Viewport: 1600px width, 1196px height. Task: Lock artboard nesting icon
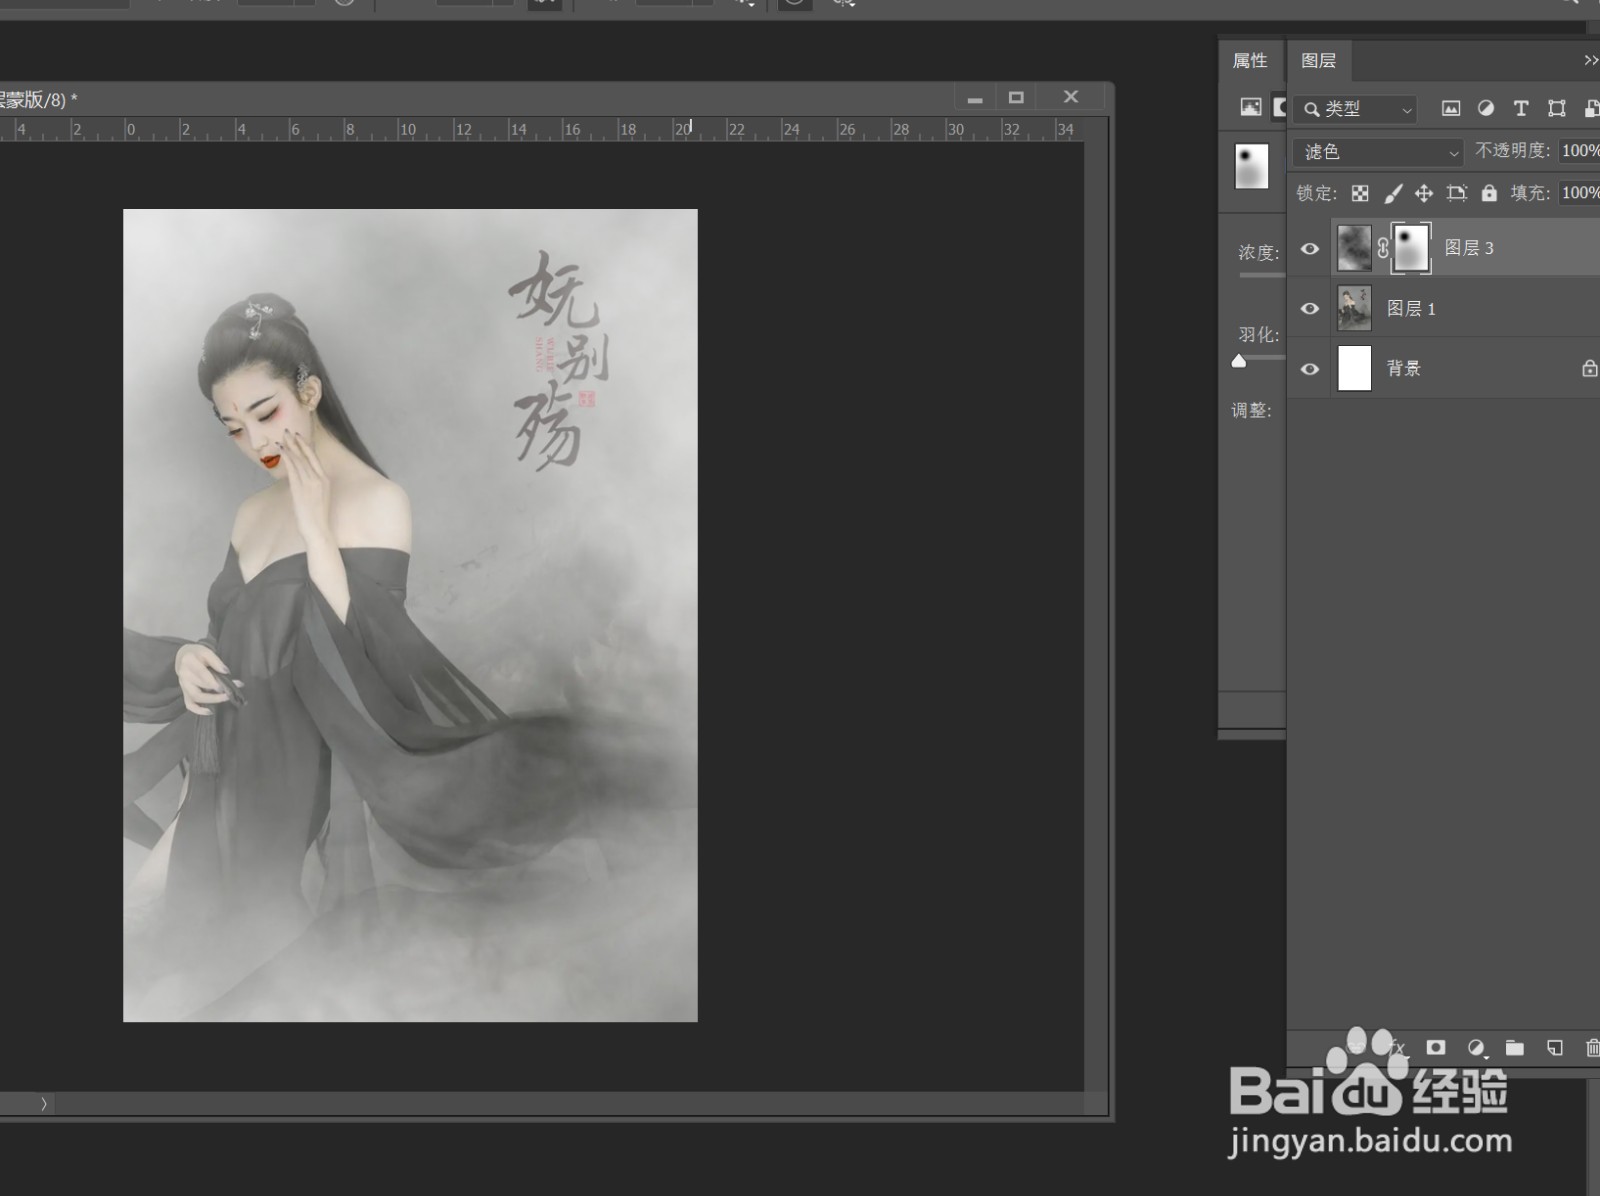[1457, 193]
